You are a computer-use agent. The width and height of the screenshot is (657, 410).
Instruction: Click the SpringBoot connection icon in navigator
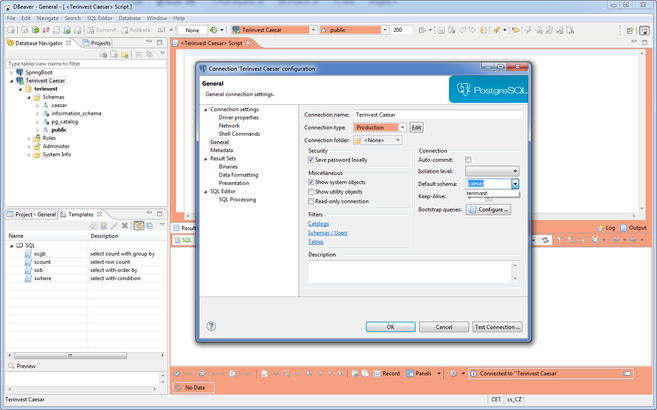(x=19, y=73)
